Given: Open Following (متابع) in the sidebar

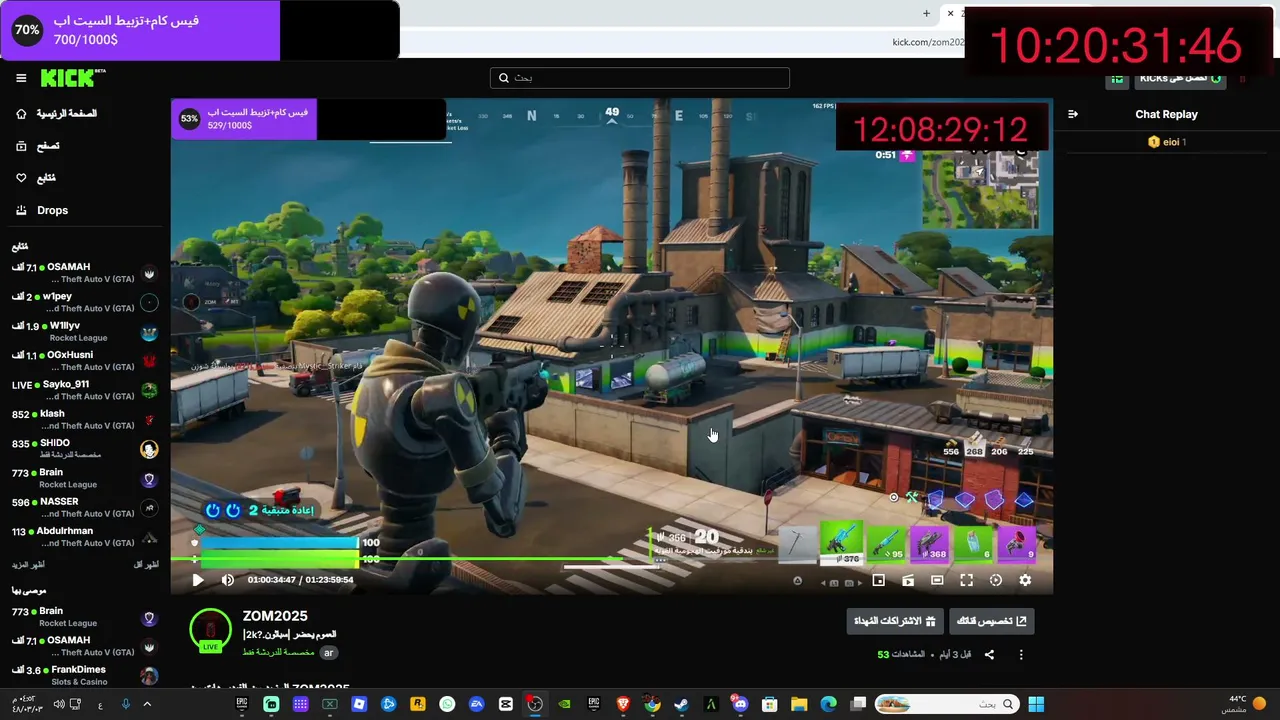Looking at the screenshot, I should tap(36, 178).
